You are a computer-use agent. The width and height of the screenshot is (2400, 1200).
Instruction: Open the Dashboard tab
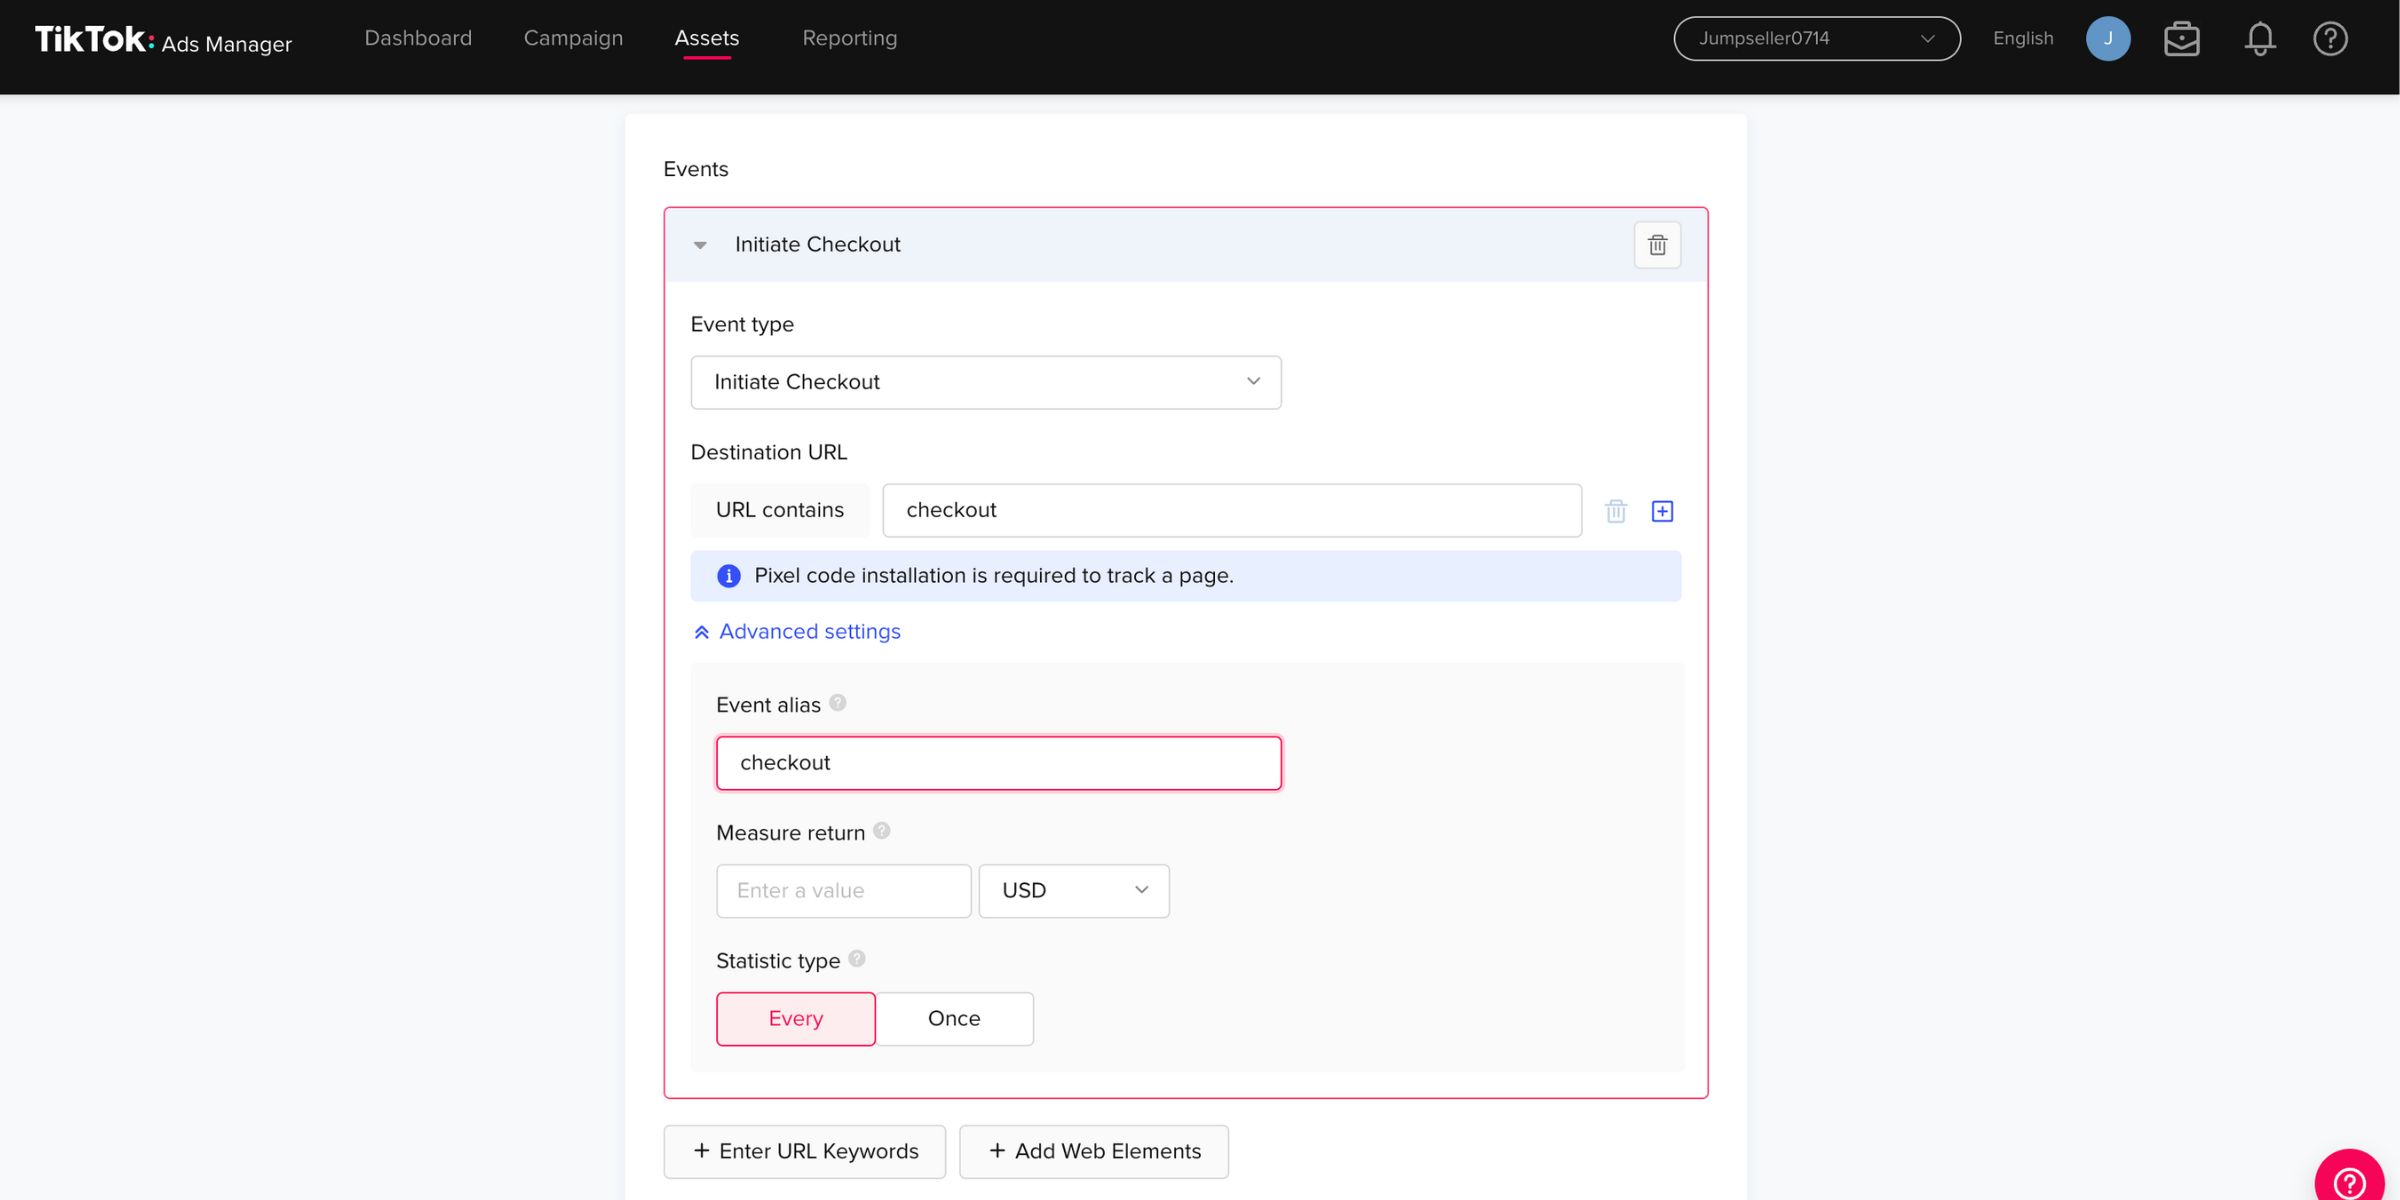(x=418, y=38)
